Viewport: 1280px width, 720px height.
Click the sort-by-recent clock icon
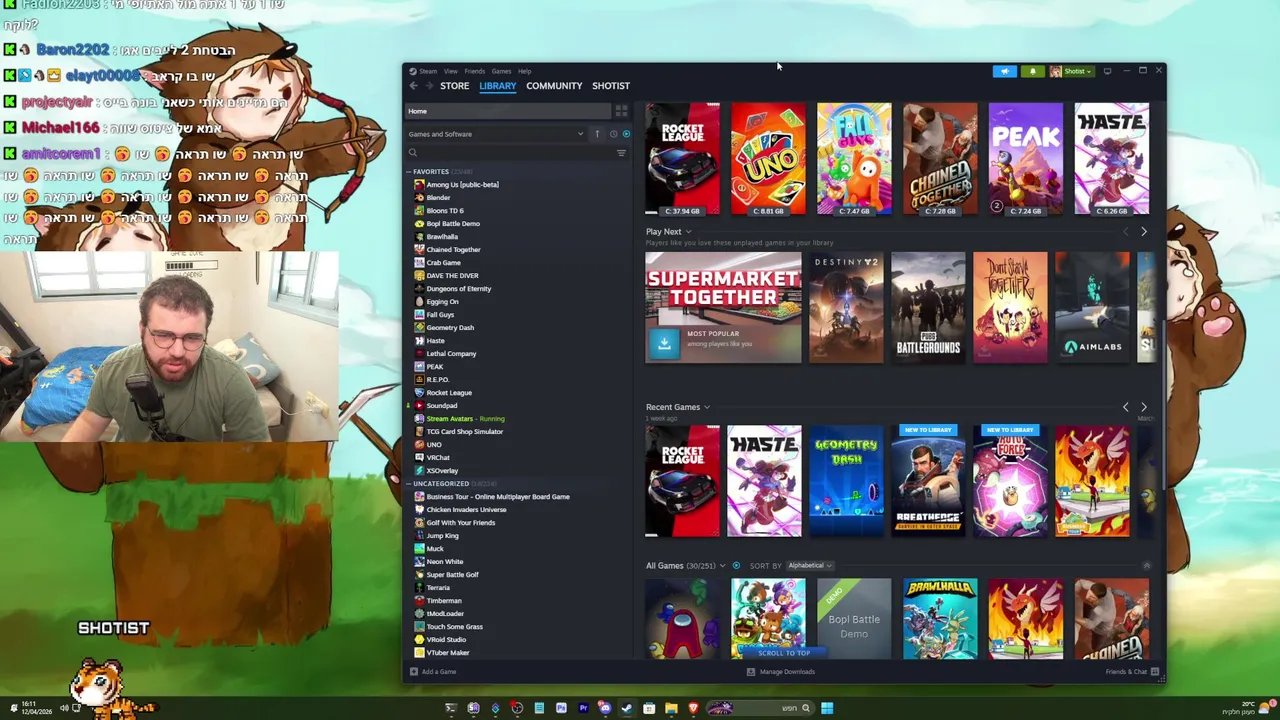[x=613, y=134]
